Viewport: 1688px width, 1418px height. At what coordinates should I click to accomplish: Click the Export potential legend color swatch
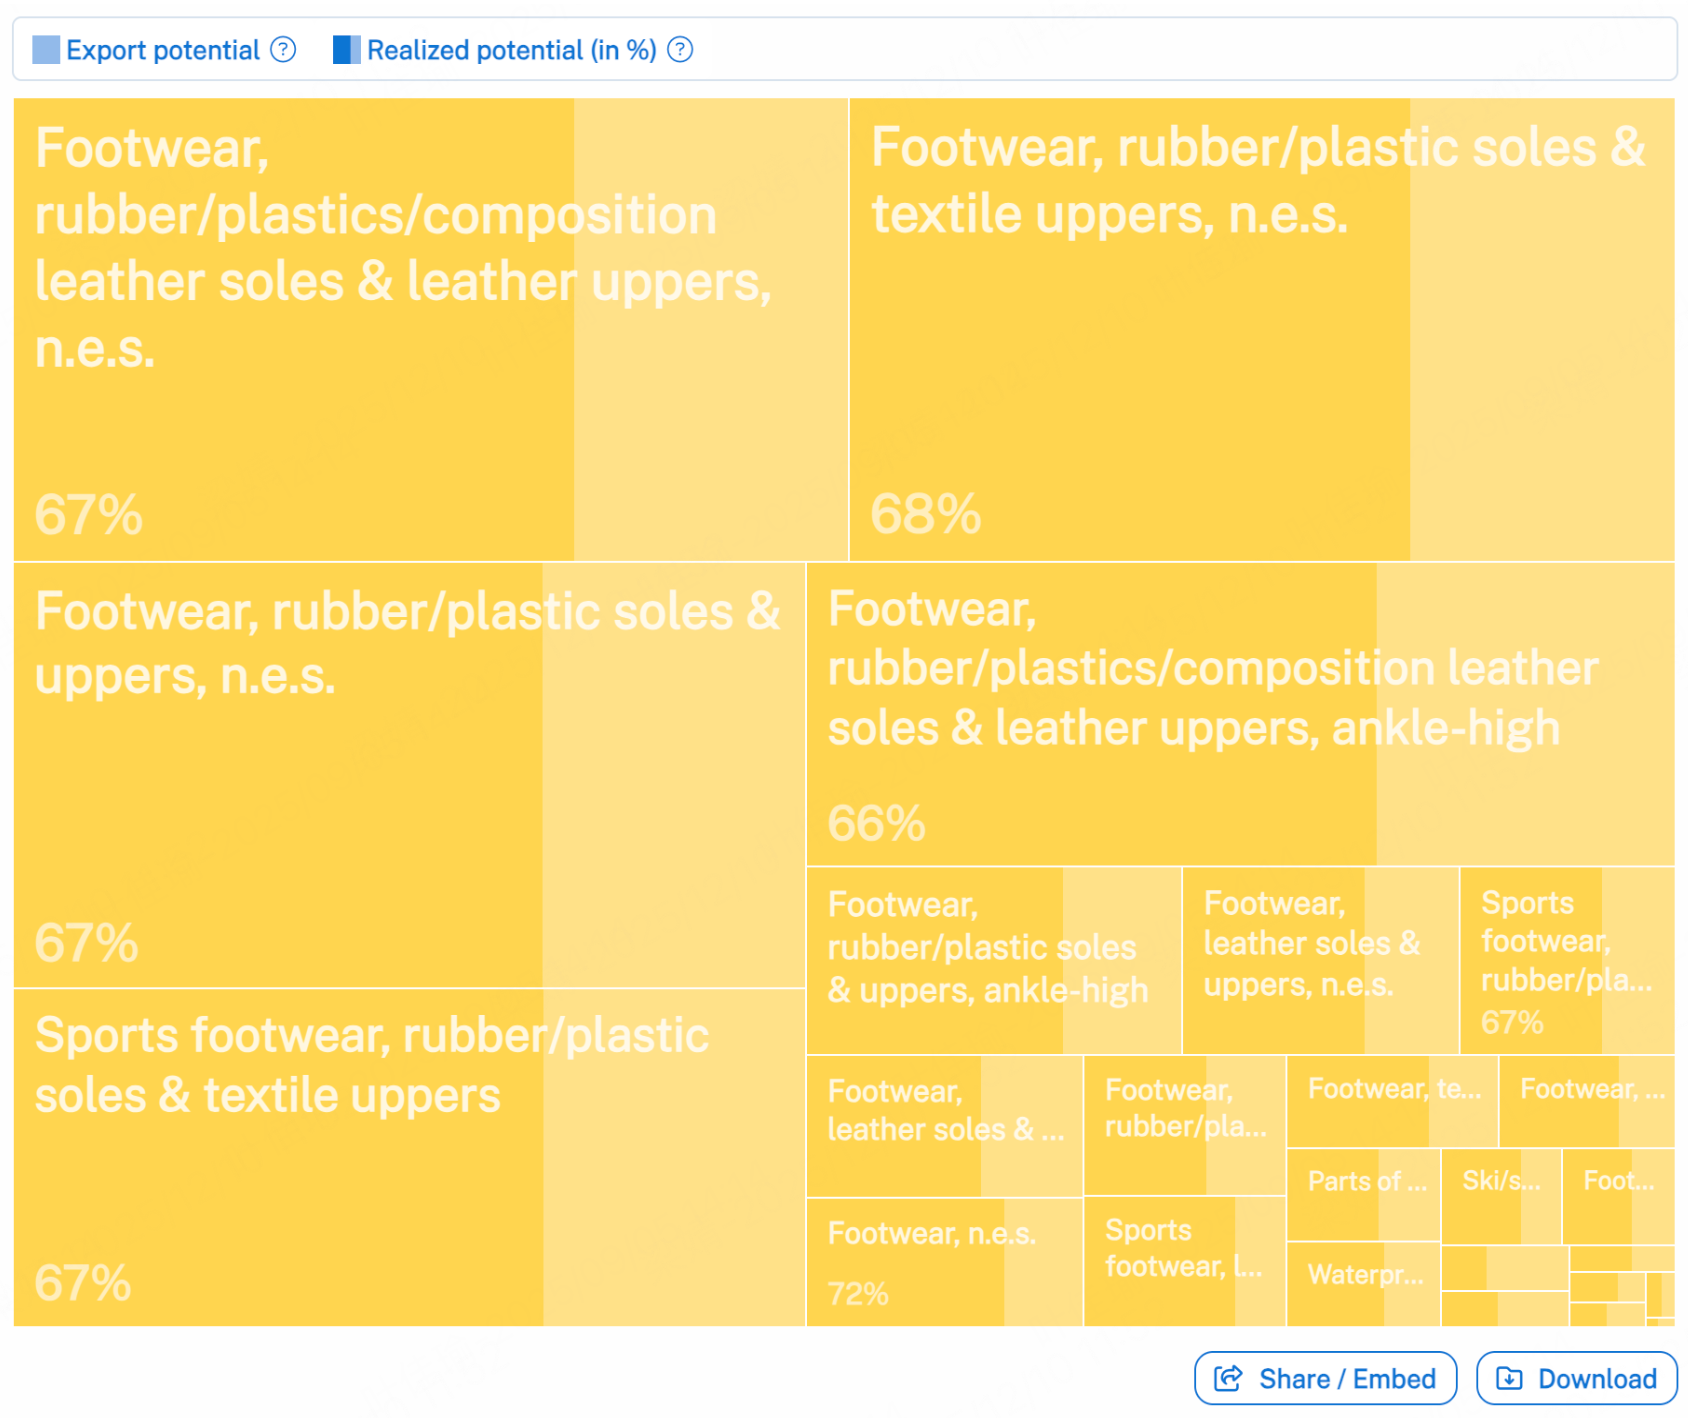[46, 50]
